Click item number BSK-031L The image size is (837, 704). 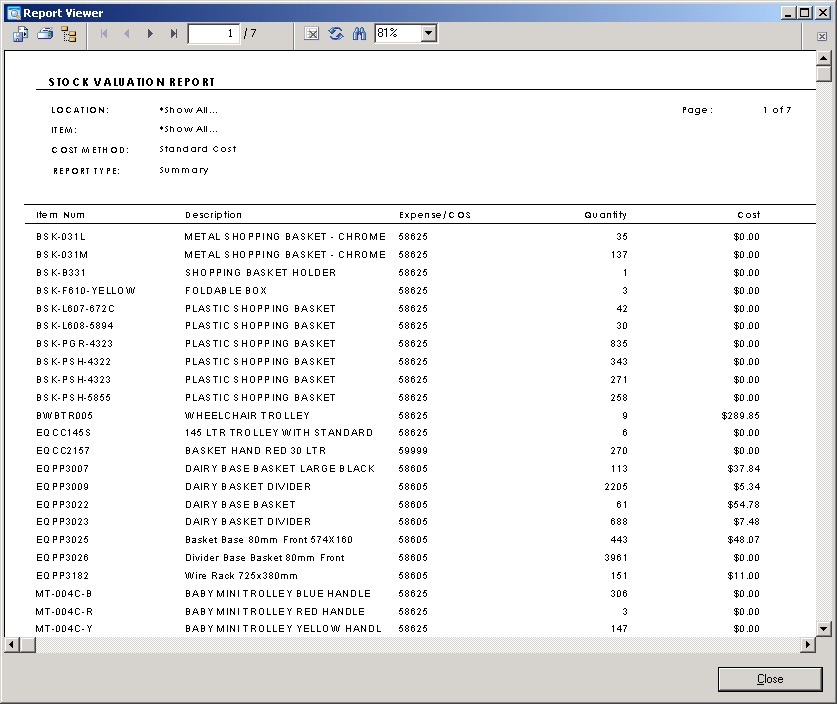tap(61, 236)
